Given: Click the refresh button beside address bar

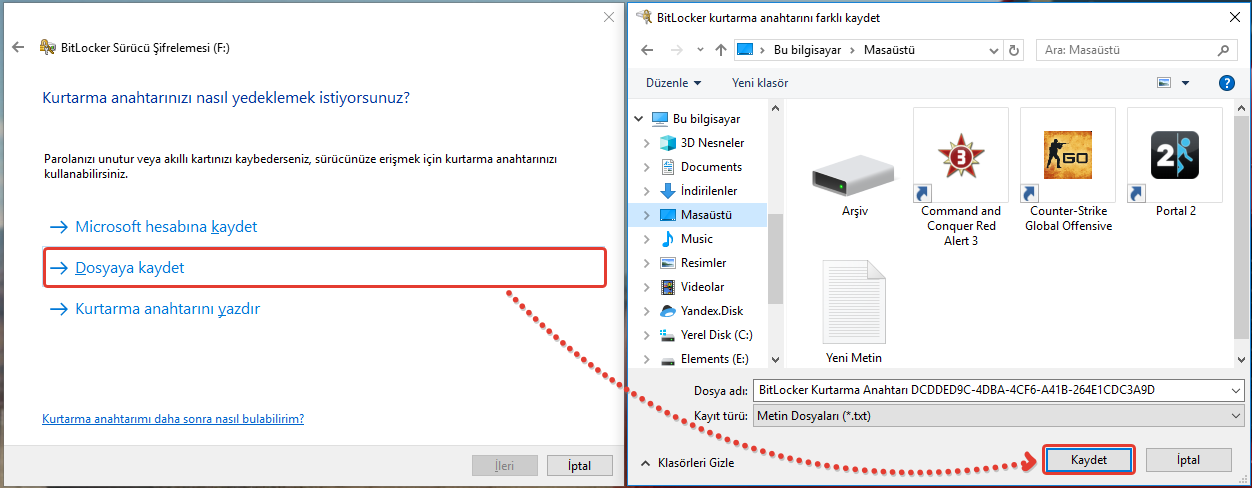Looking at the screenshot, I should pos(1015,50).
